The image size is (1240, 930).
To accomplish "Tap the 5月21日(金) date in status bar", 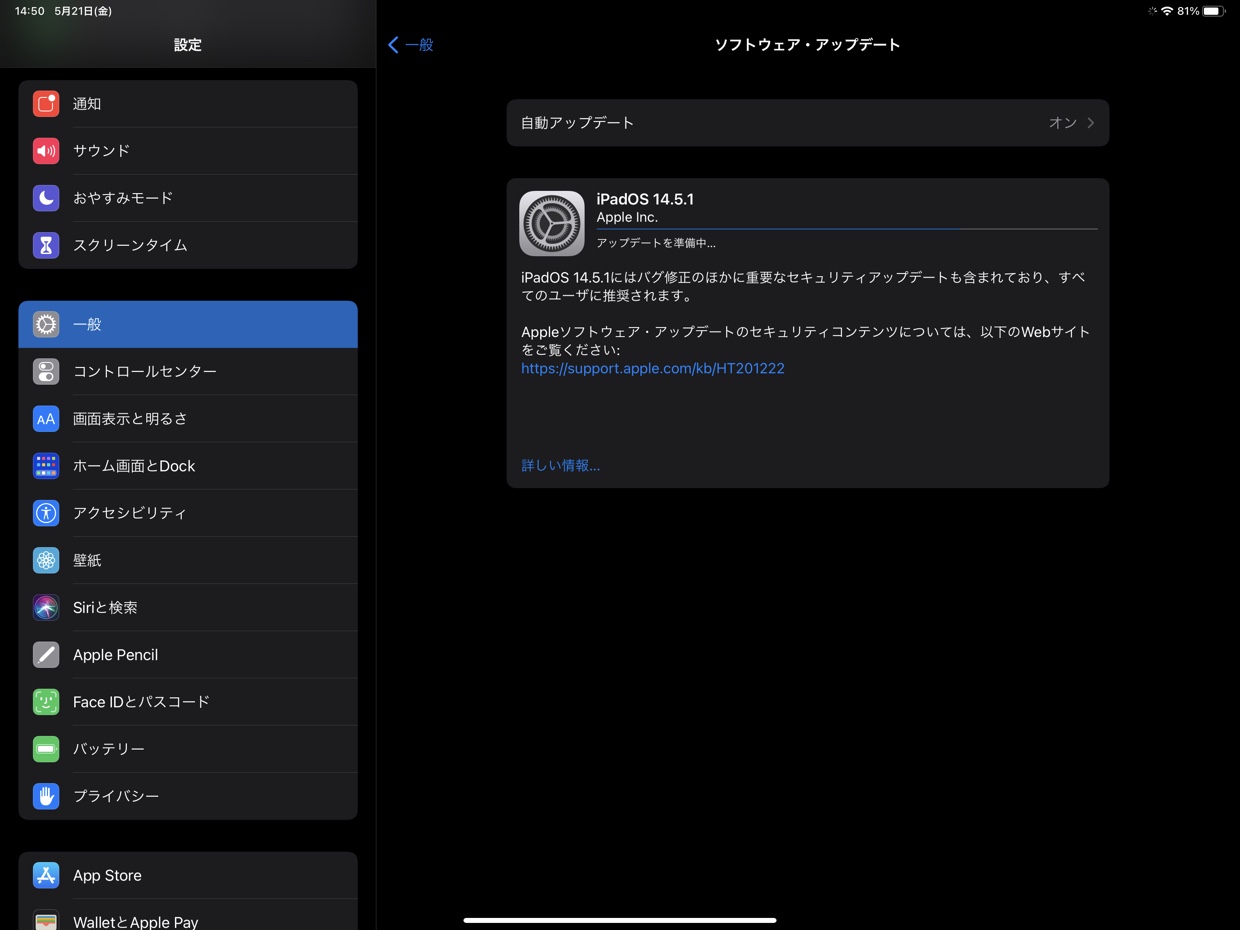I will [x=83, y=11].
